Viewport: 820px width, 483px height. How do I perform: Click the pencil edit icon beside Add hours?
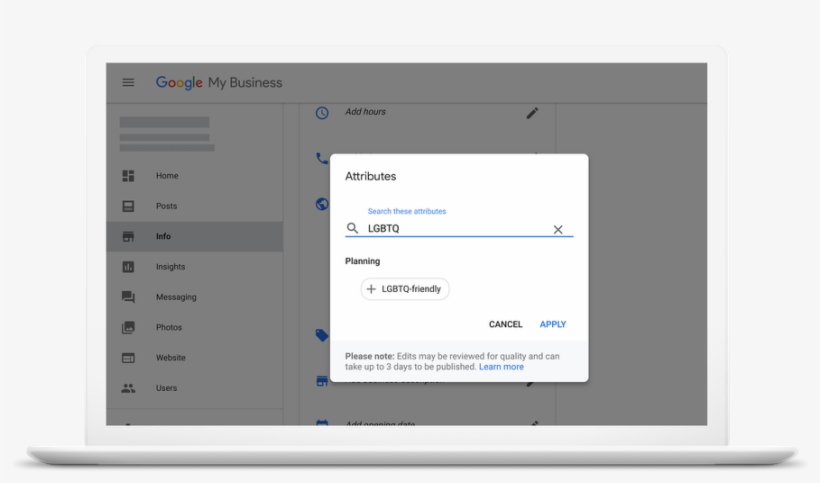[x=532, y=113]
